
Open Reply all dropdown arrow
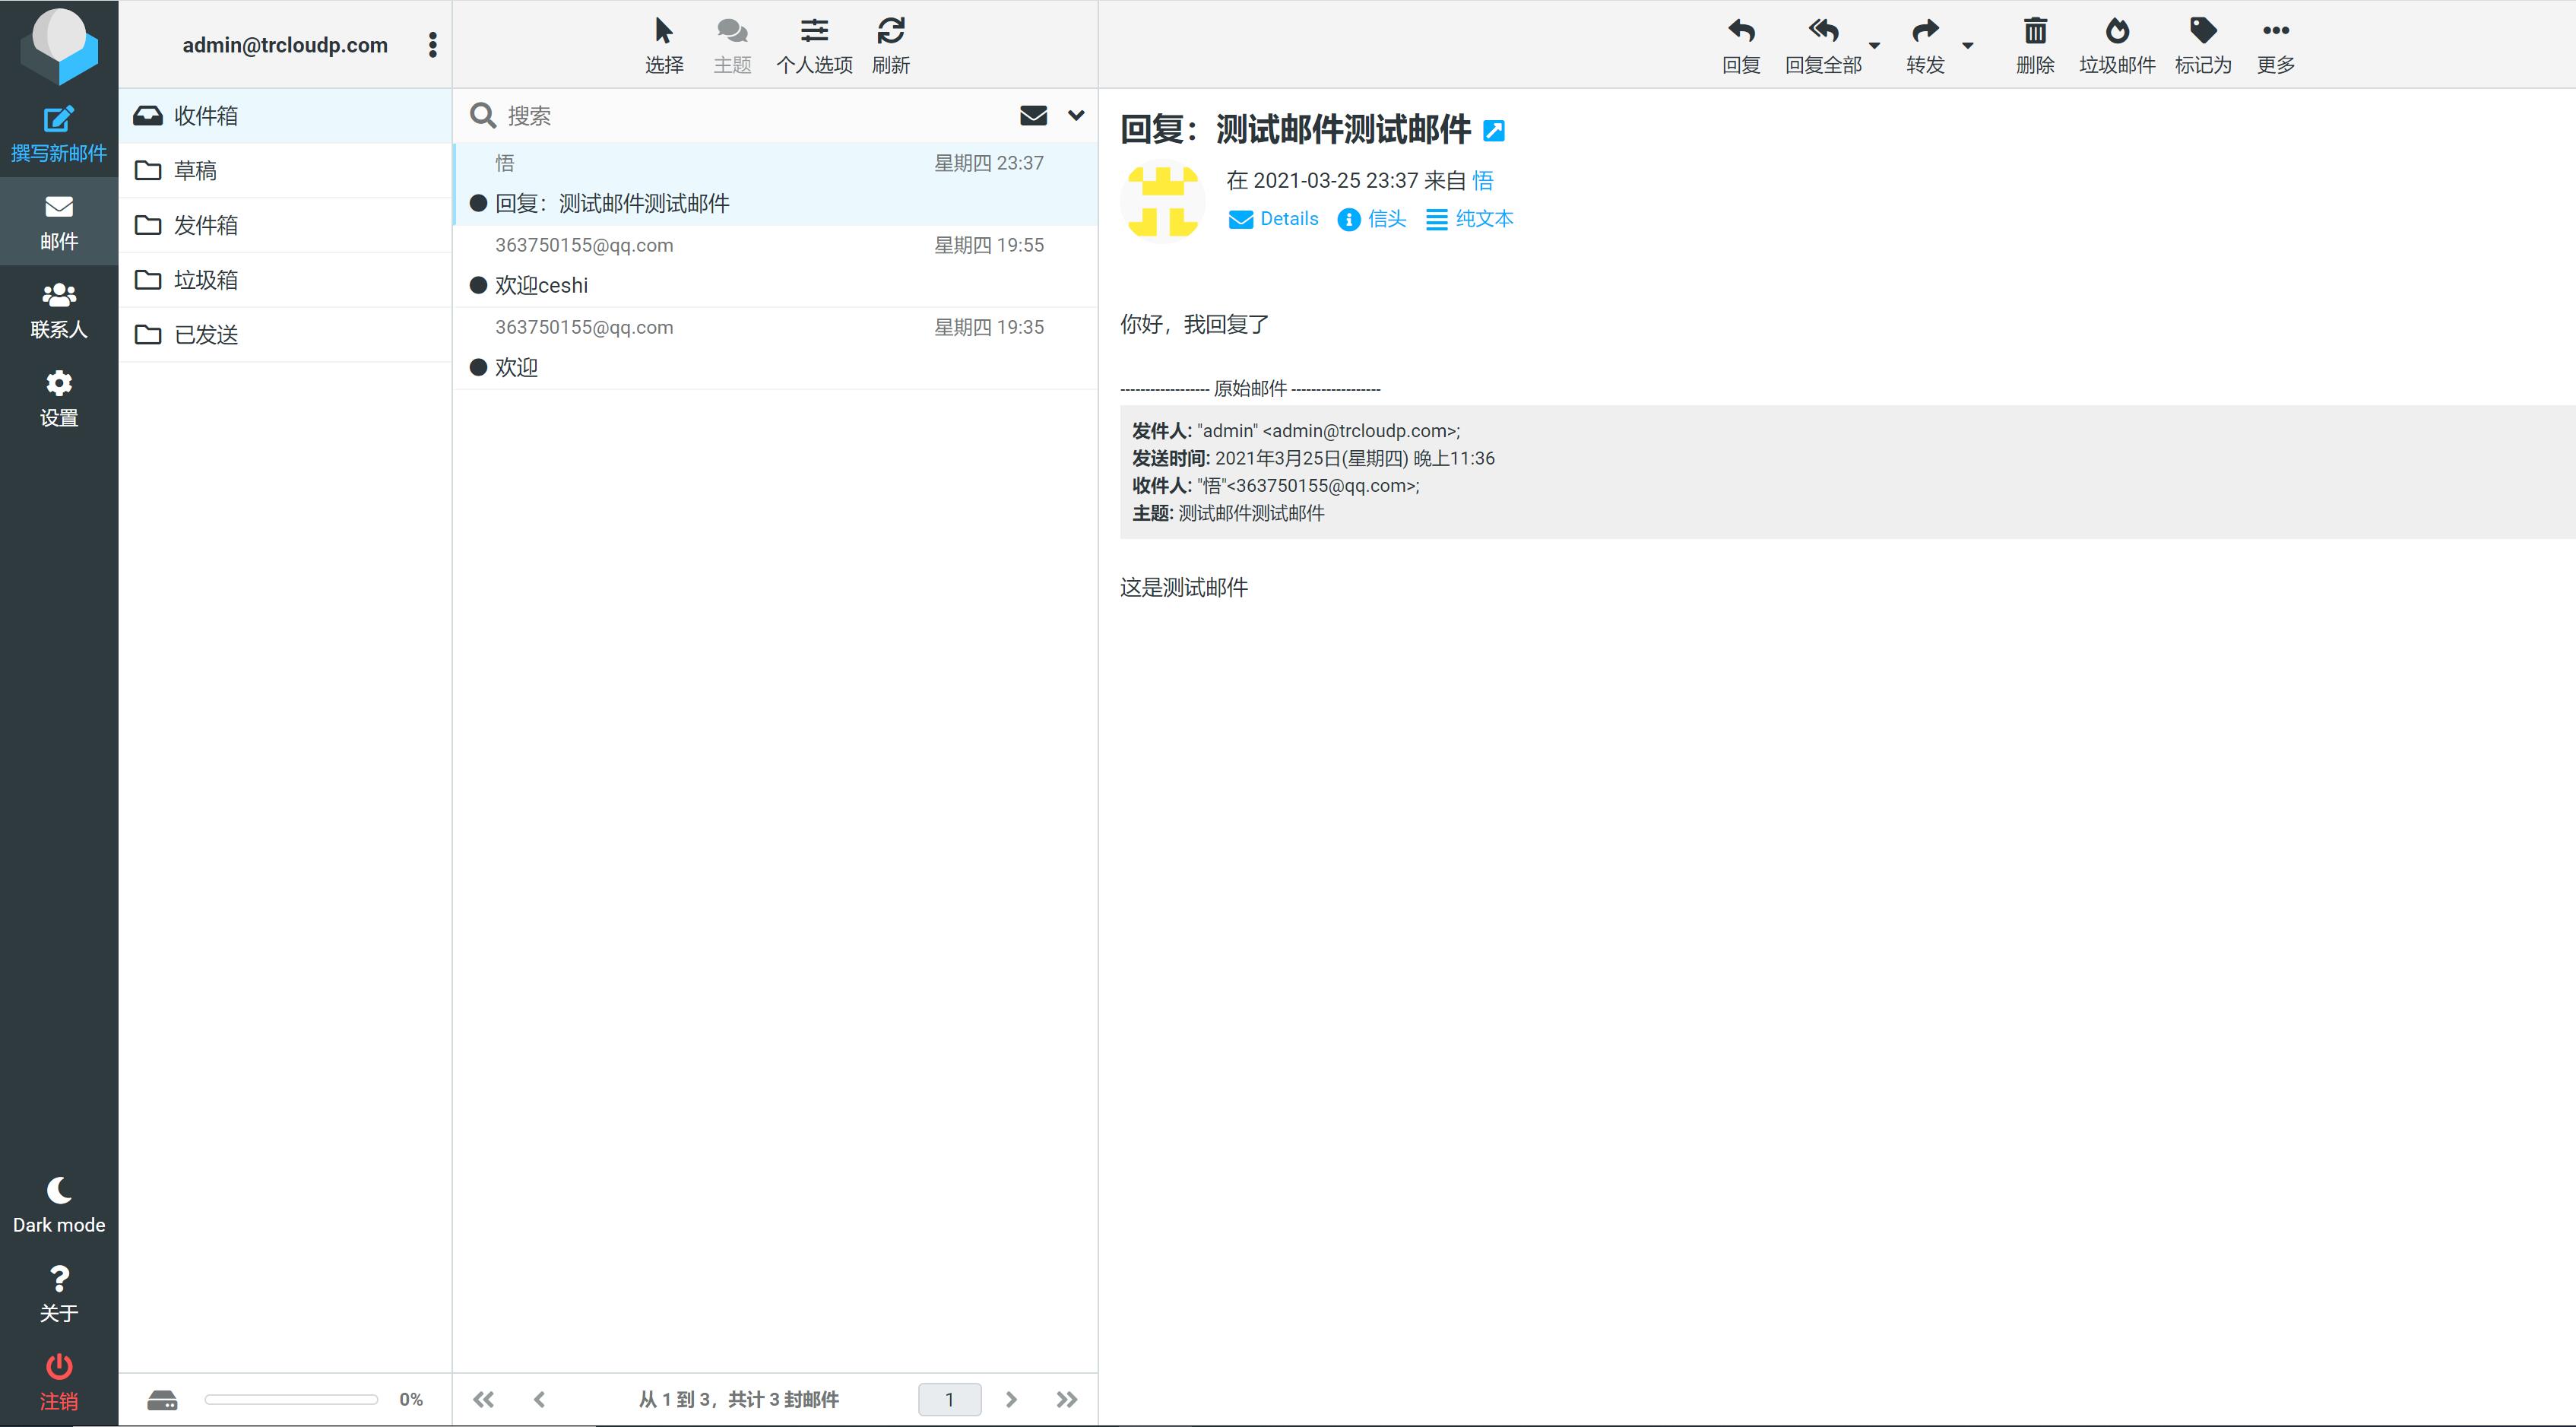coord(1875,45)
